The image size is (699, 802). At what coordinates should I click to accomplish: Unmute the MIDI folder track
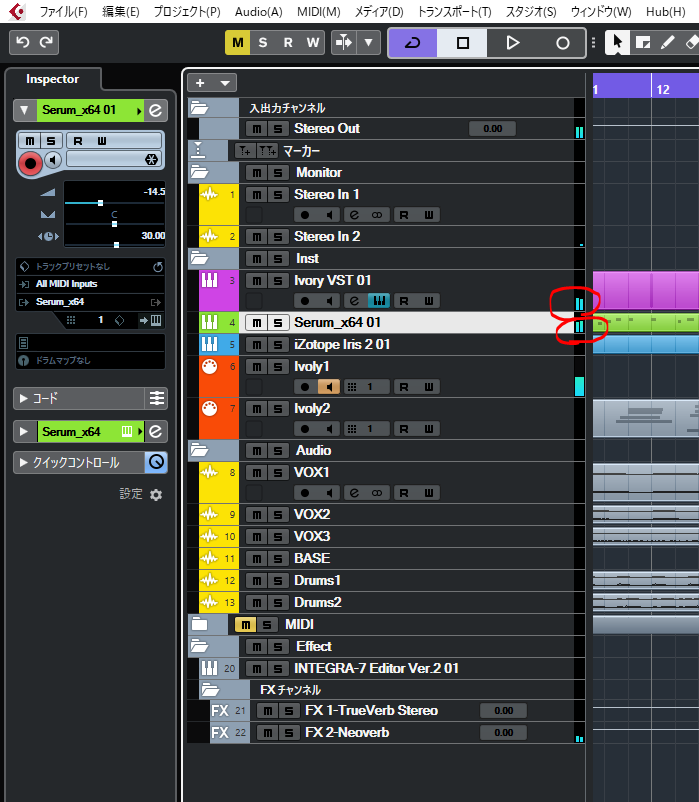coord(245,625)
